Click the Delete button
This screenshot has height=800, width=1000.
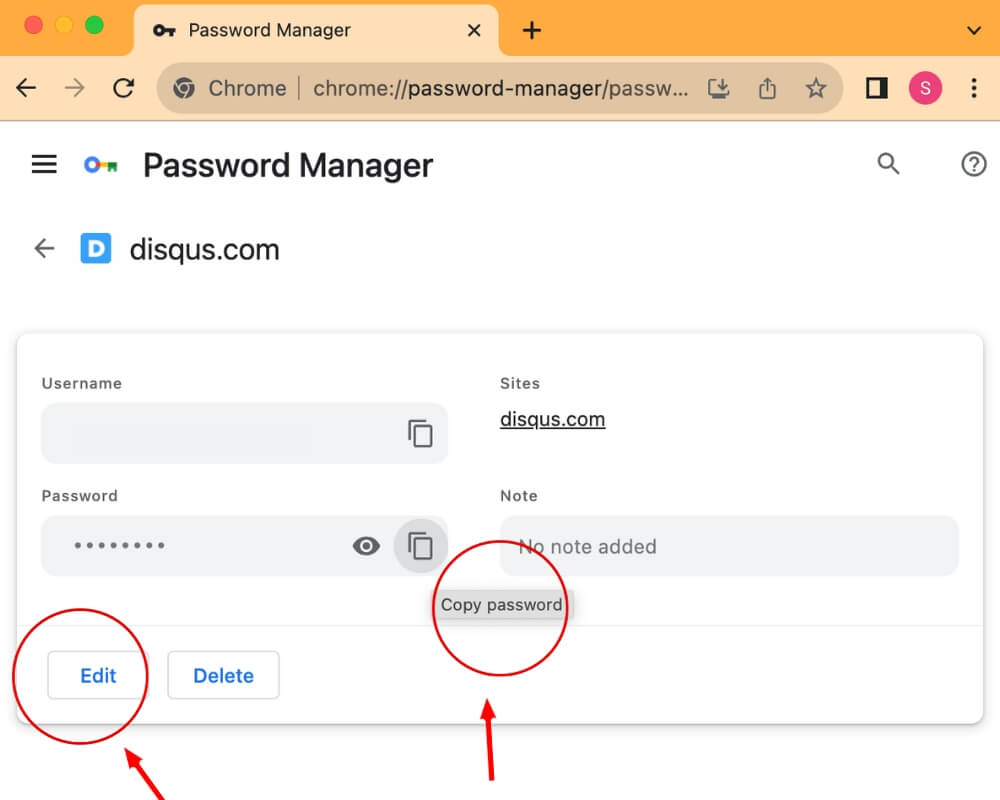pos(223,675)
